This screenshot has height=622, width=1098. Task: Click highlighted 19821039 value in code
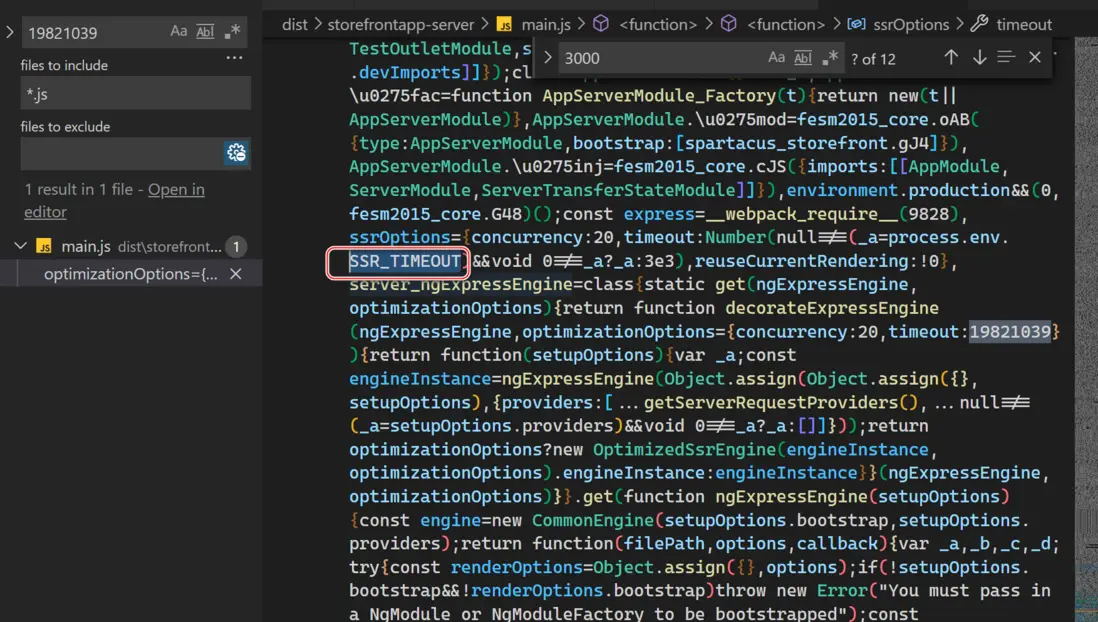1010,331
